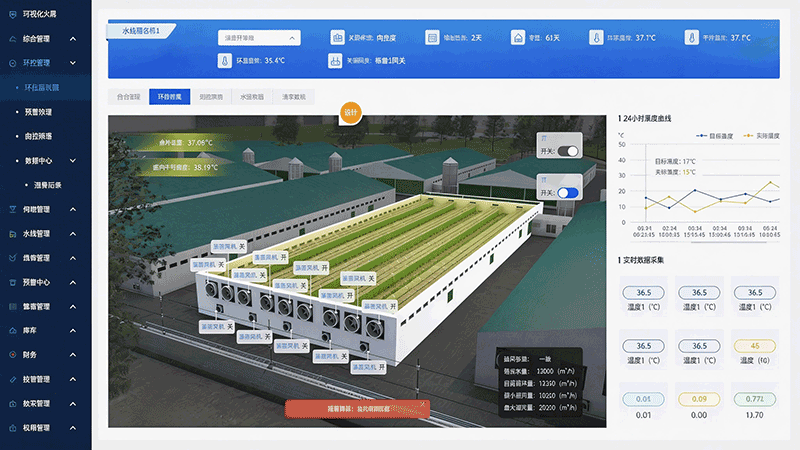Toggle the upper grey 开关 switch

568,151
